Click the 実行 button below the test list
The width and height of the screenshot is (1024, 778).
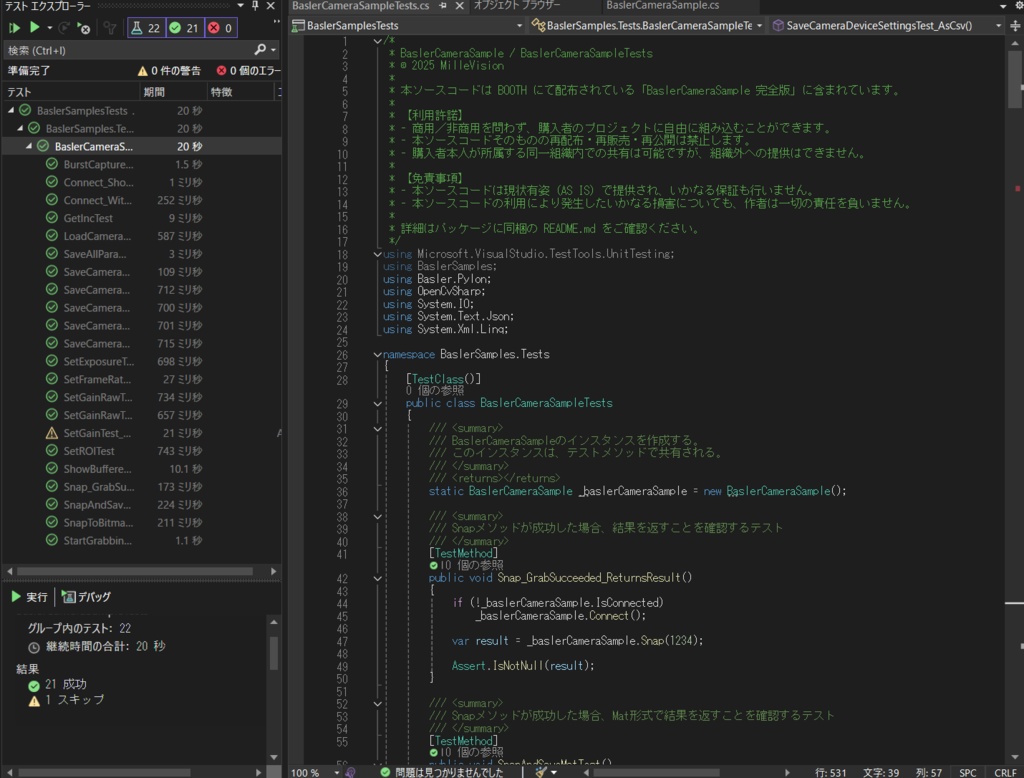pos(30,597)
